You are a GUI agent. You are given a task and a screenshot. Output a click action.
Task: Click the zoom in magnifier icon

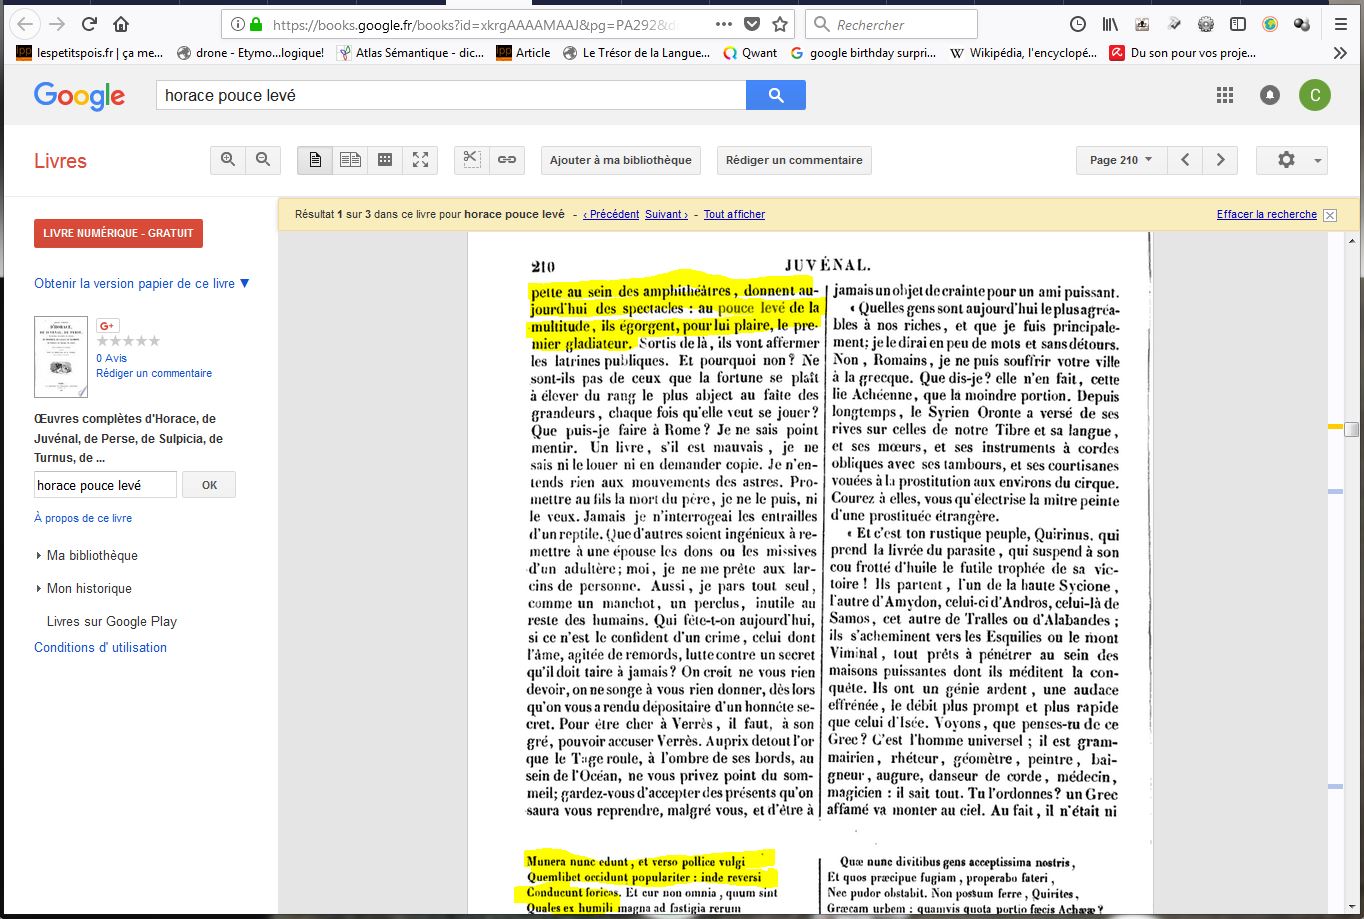click(x=228, y=160)
